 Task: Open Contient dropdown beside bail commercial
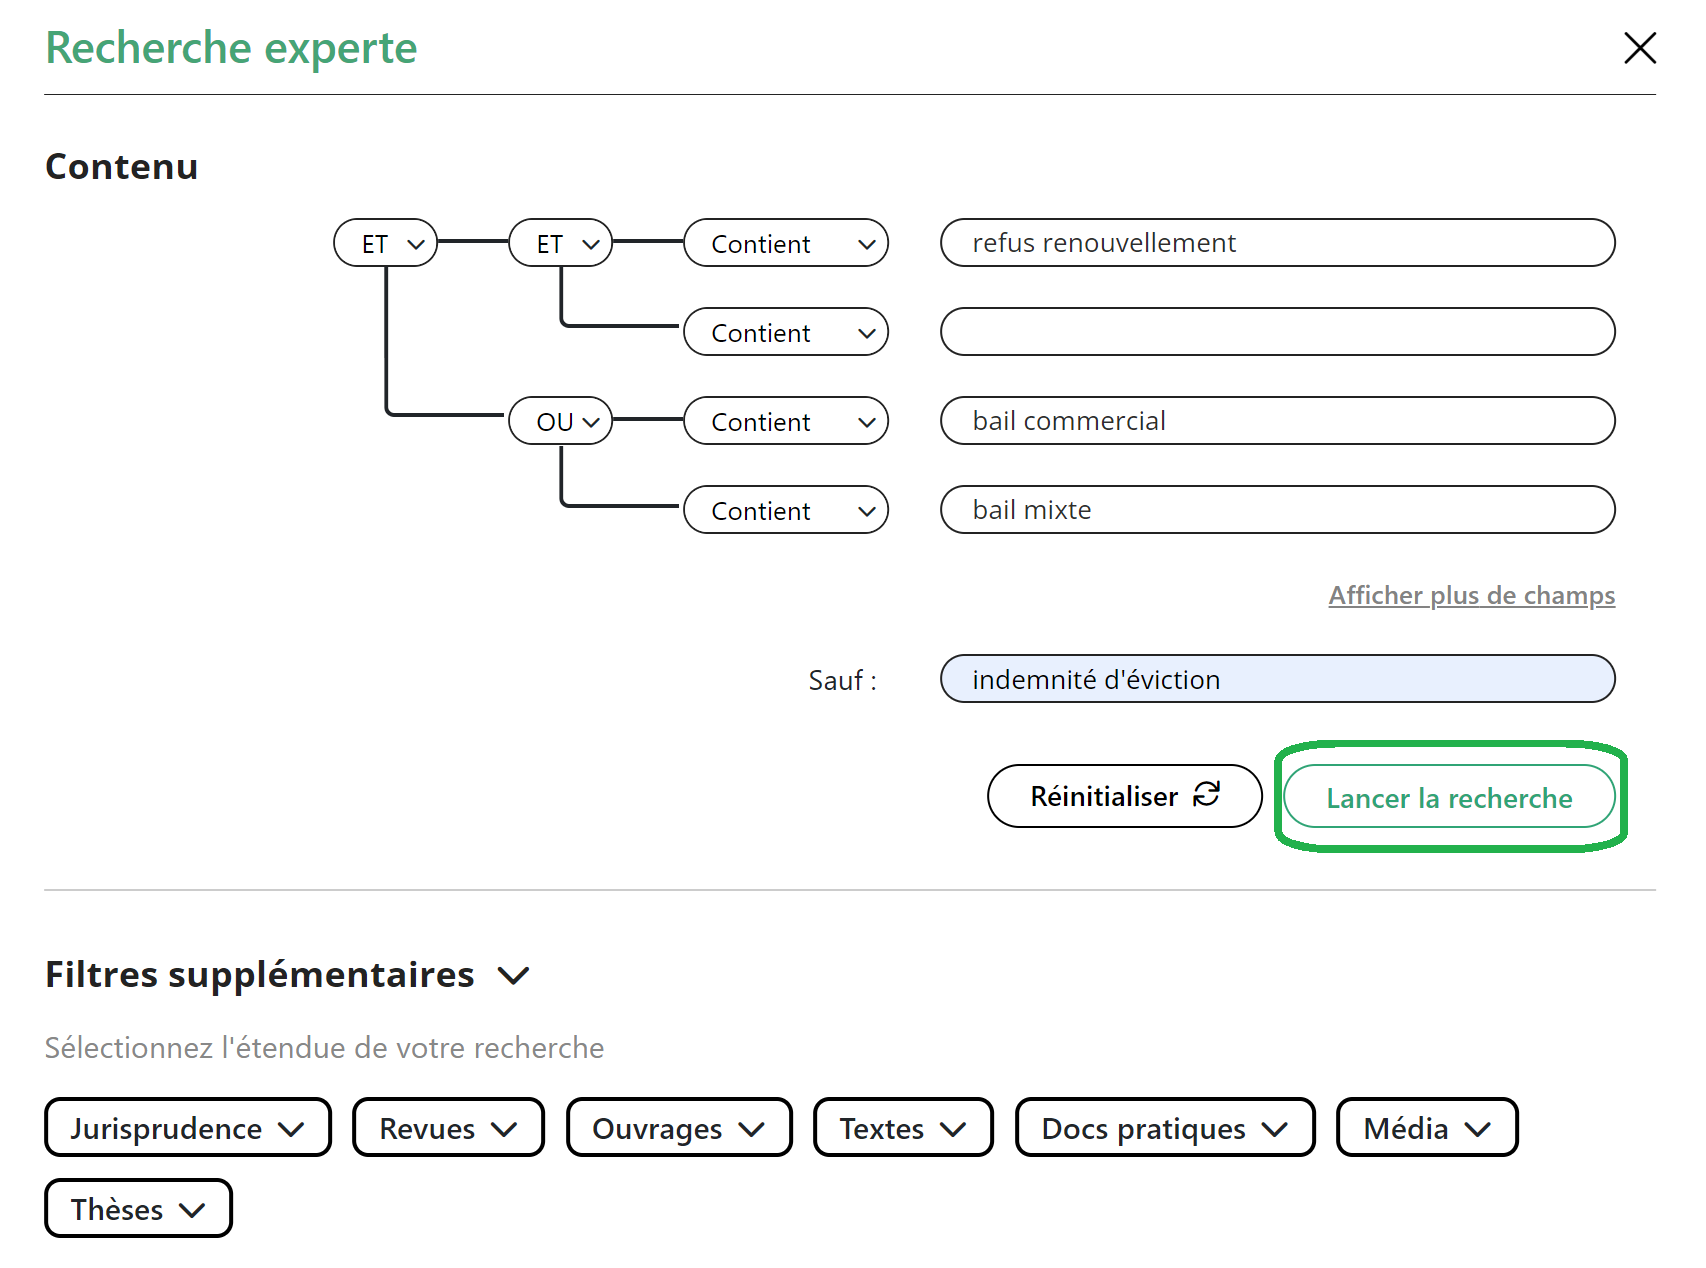pyautogui.click(x=786, y=422)
